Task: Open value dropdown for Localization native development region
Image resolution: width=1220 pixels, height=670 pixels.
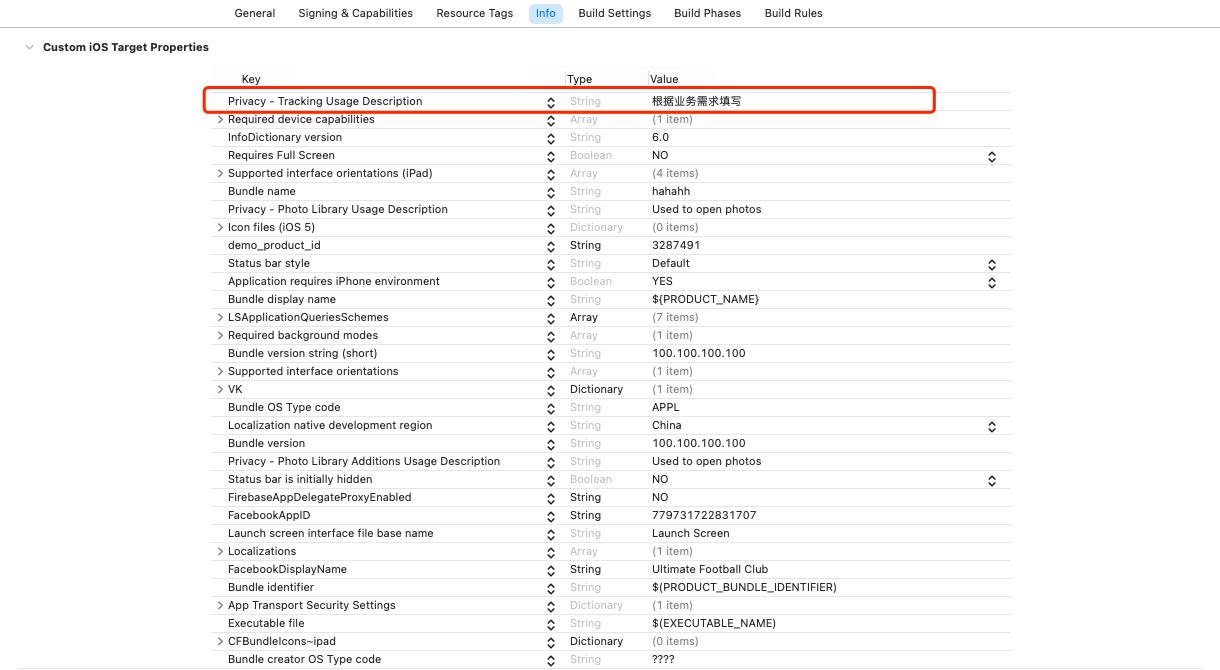Action: point(992,426)
